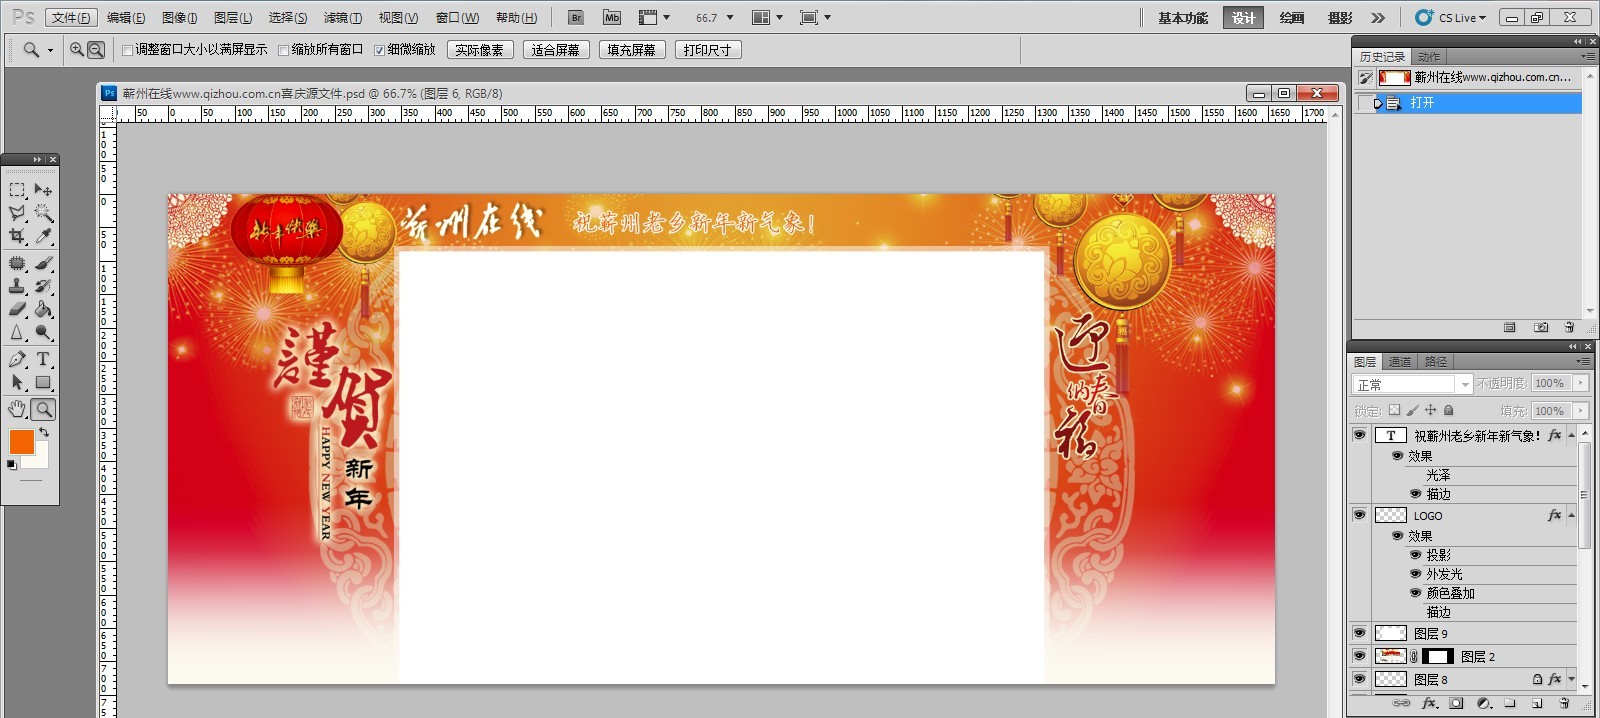Select the Path Selection tool
This screenshot has width=1600, height=718.
[17, 382]
